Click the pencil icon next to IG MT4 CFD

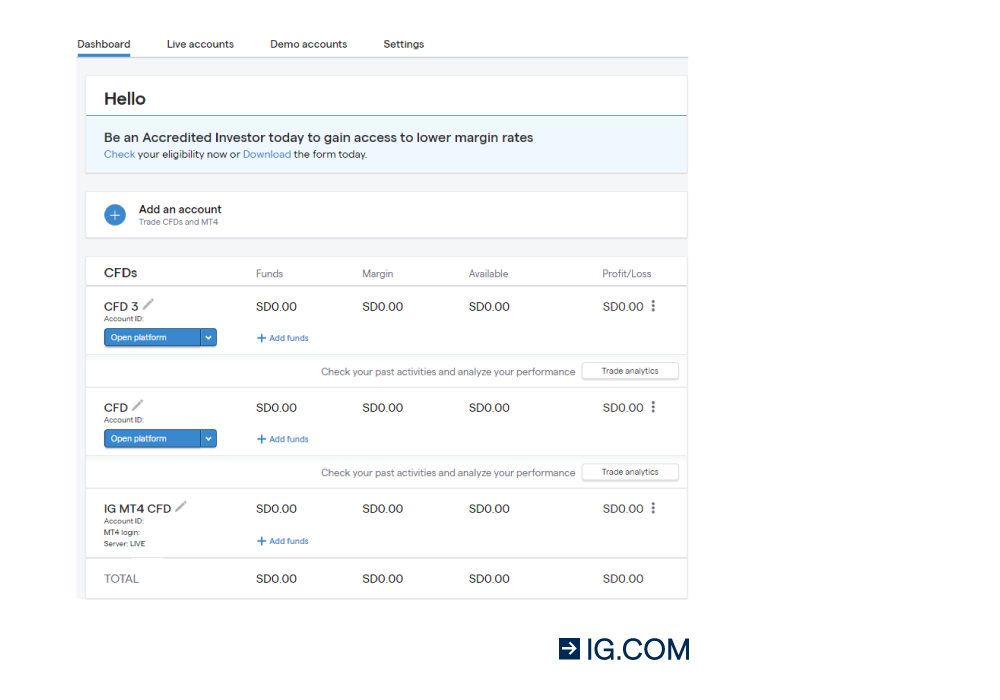(x=180, y=505)
